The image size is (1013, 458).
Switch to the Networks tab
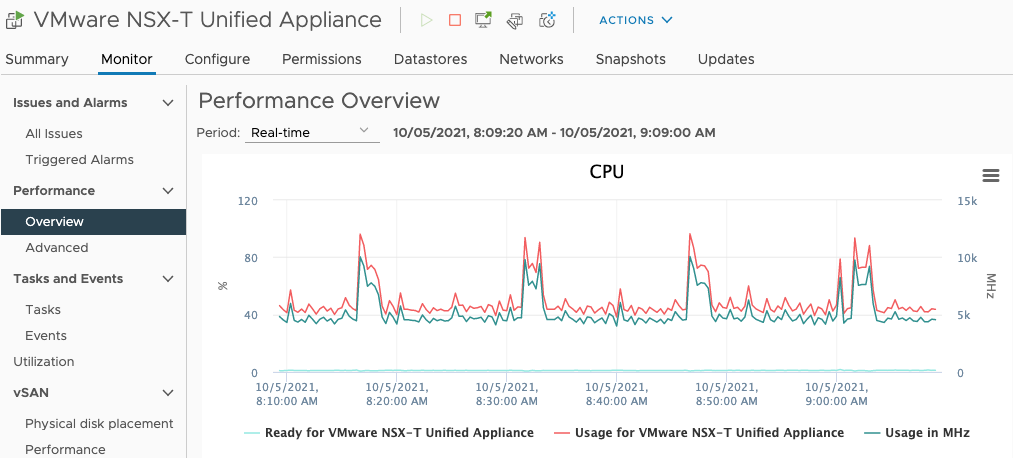[531, 59]
